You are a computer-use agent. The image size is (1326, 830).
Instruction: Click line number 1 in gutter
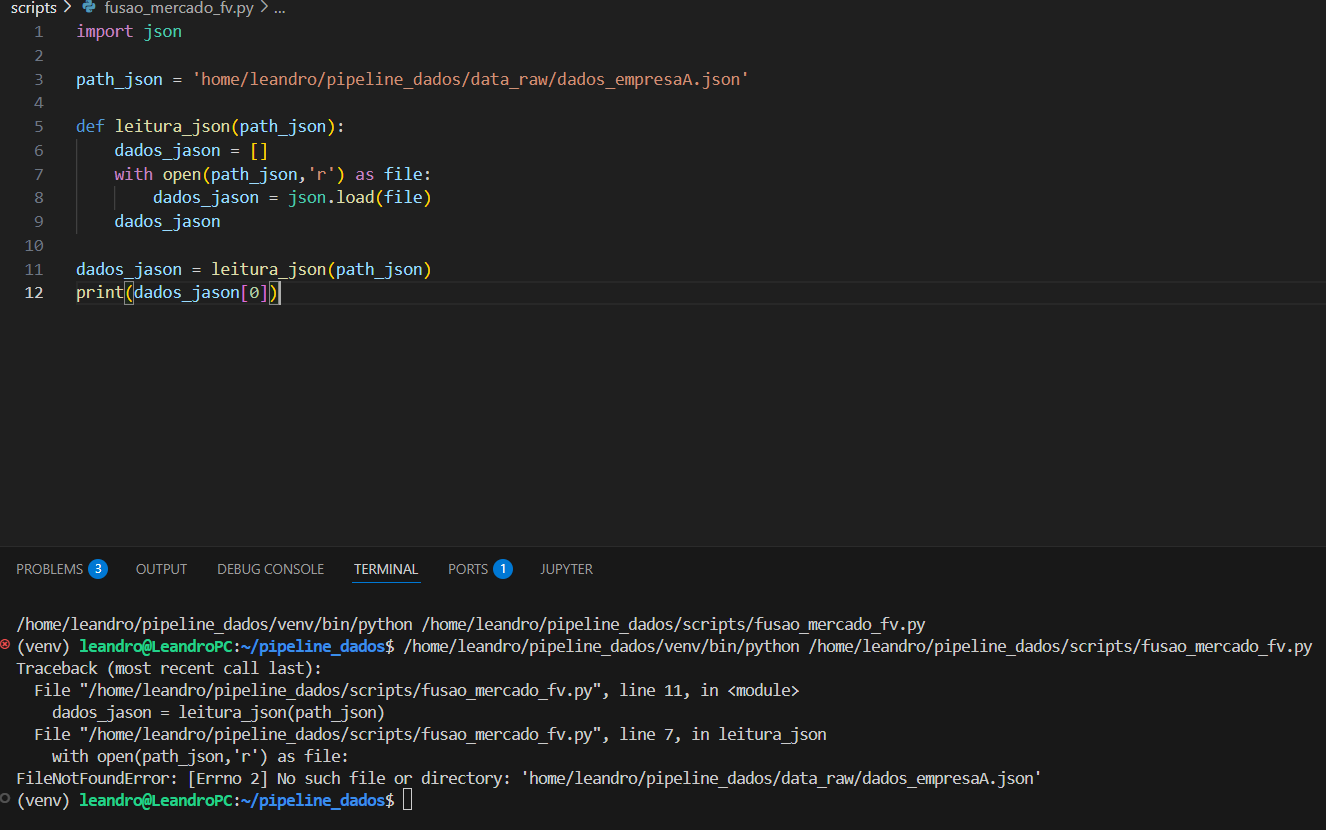click(39, 31)
